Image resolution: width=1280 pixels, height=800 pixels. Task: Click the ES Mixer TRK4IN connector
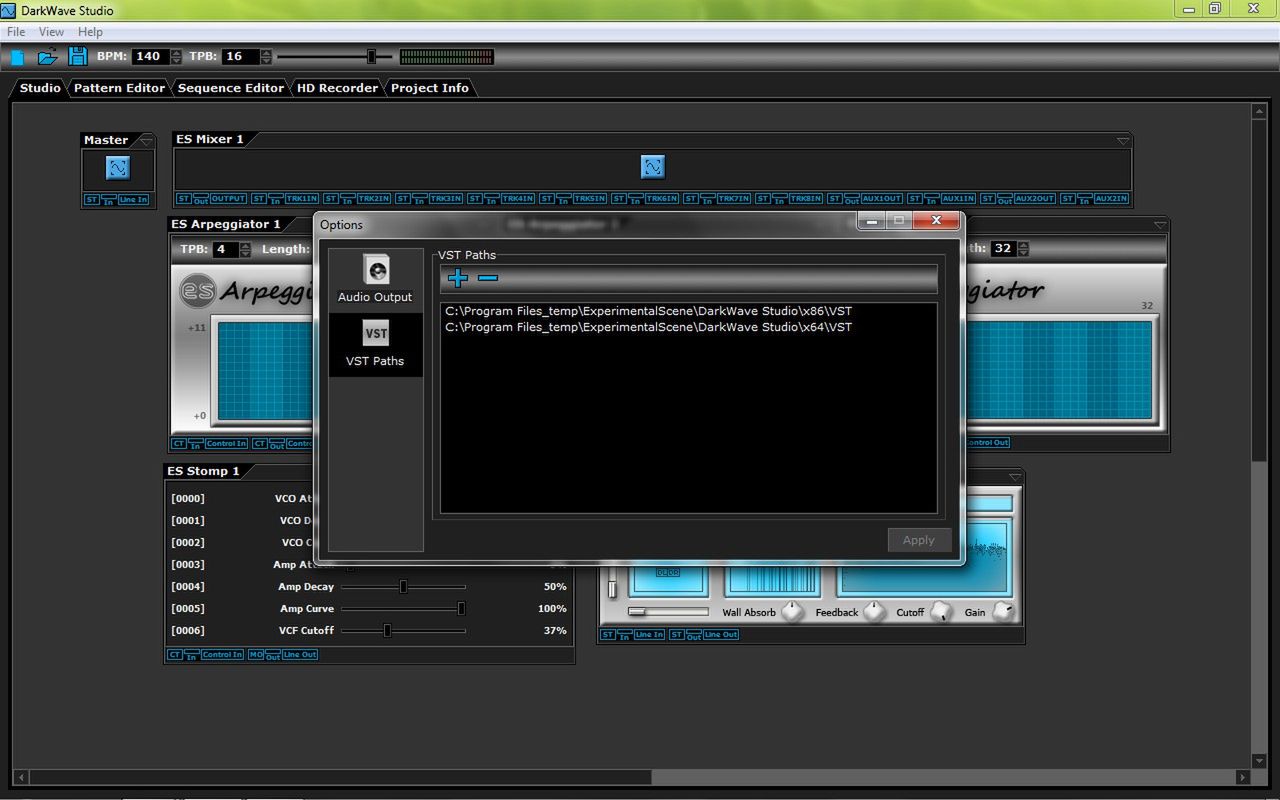click(x=519, y=199)
